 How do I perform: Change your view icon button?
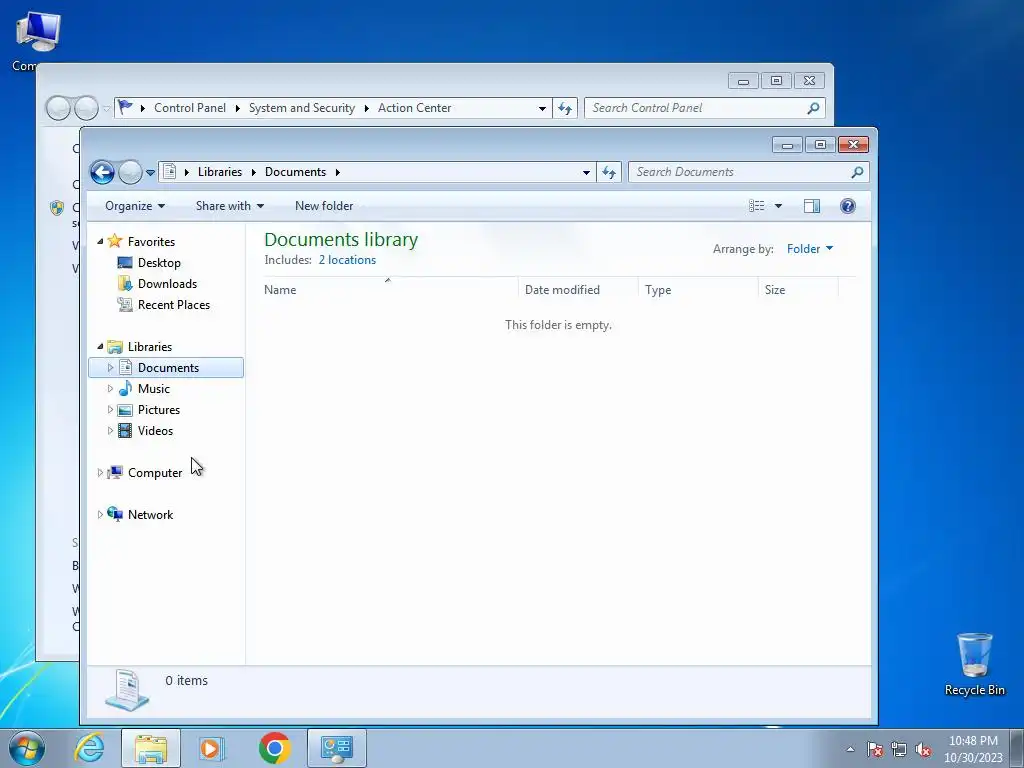coord(757,206)
